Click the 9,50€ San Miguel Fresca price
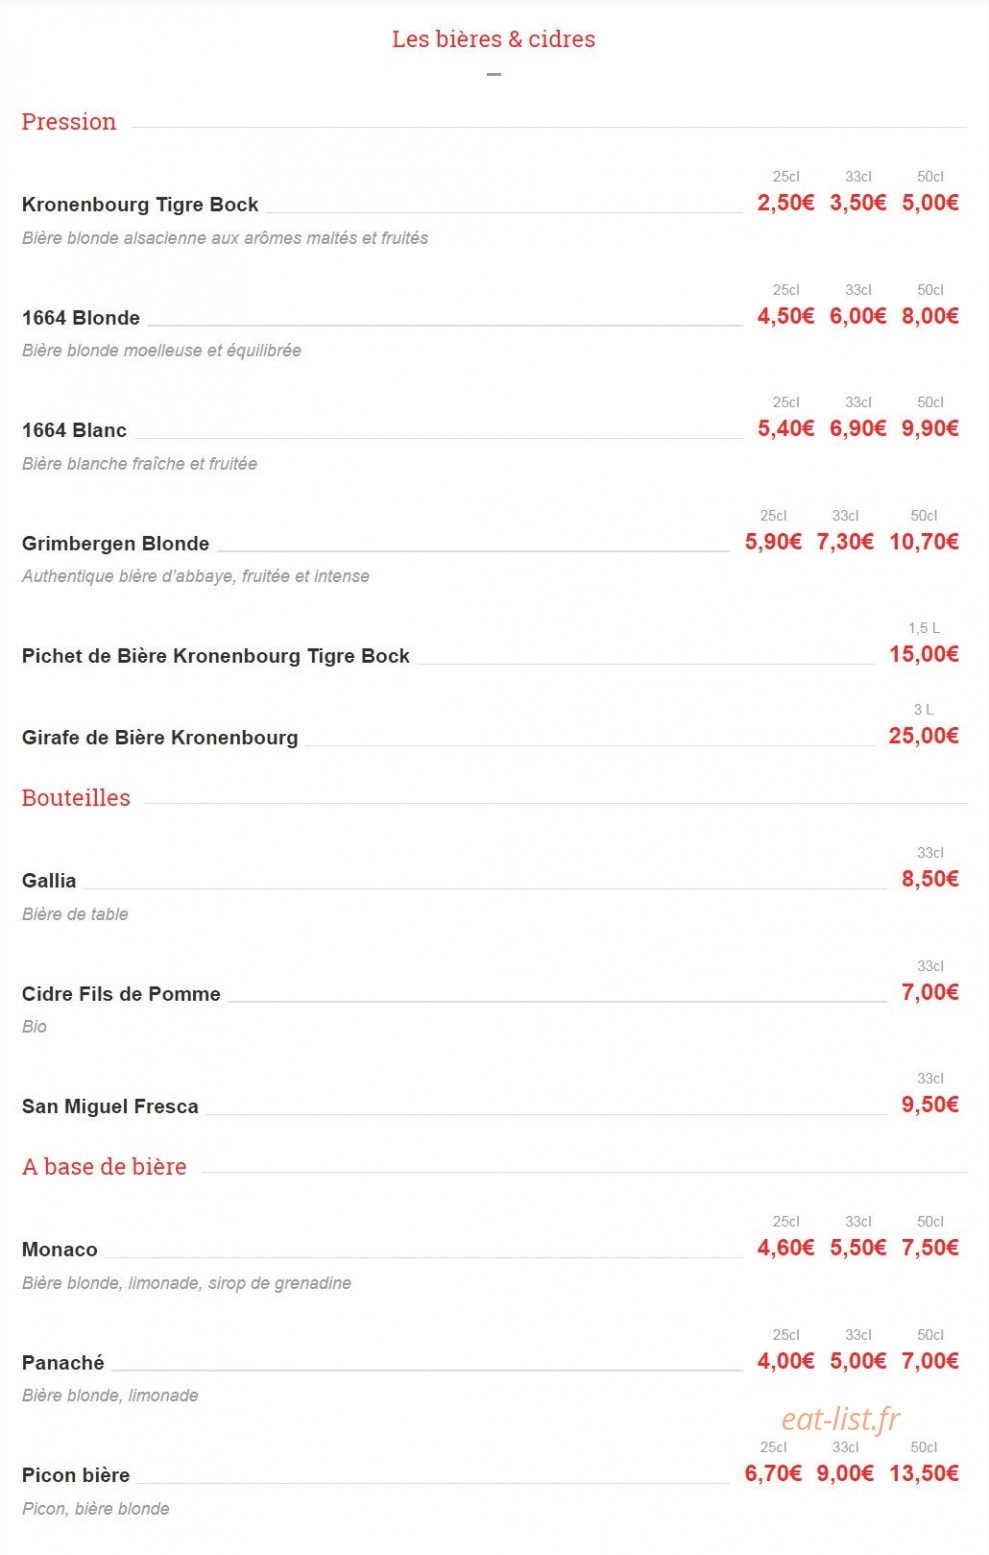 click(x=930, y=1104)
